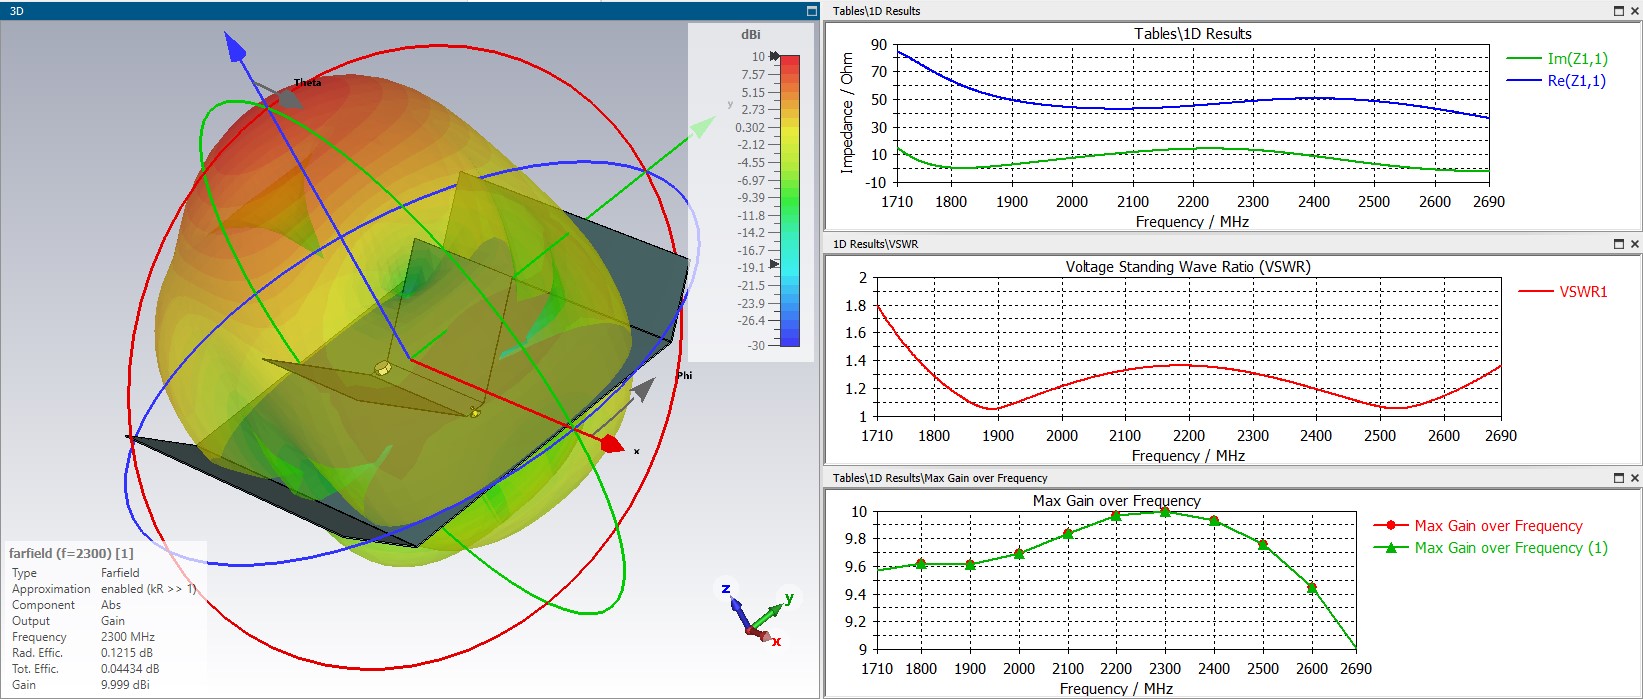
Task: Maximize the Tables\1D Results plot window
Action: 1619,11
